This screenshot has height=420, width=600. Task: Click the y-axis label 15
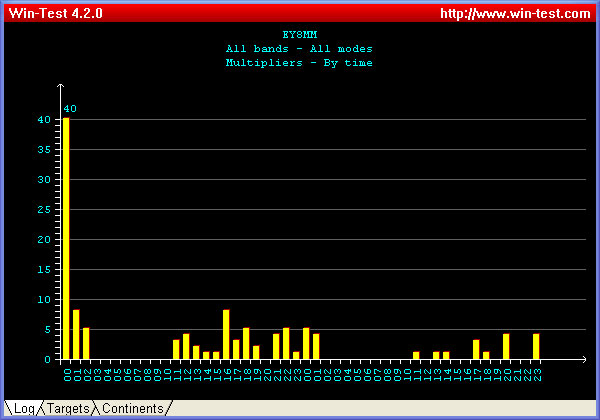coord(44,270)
